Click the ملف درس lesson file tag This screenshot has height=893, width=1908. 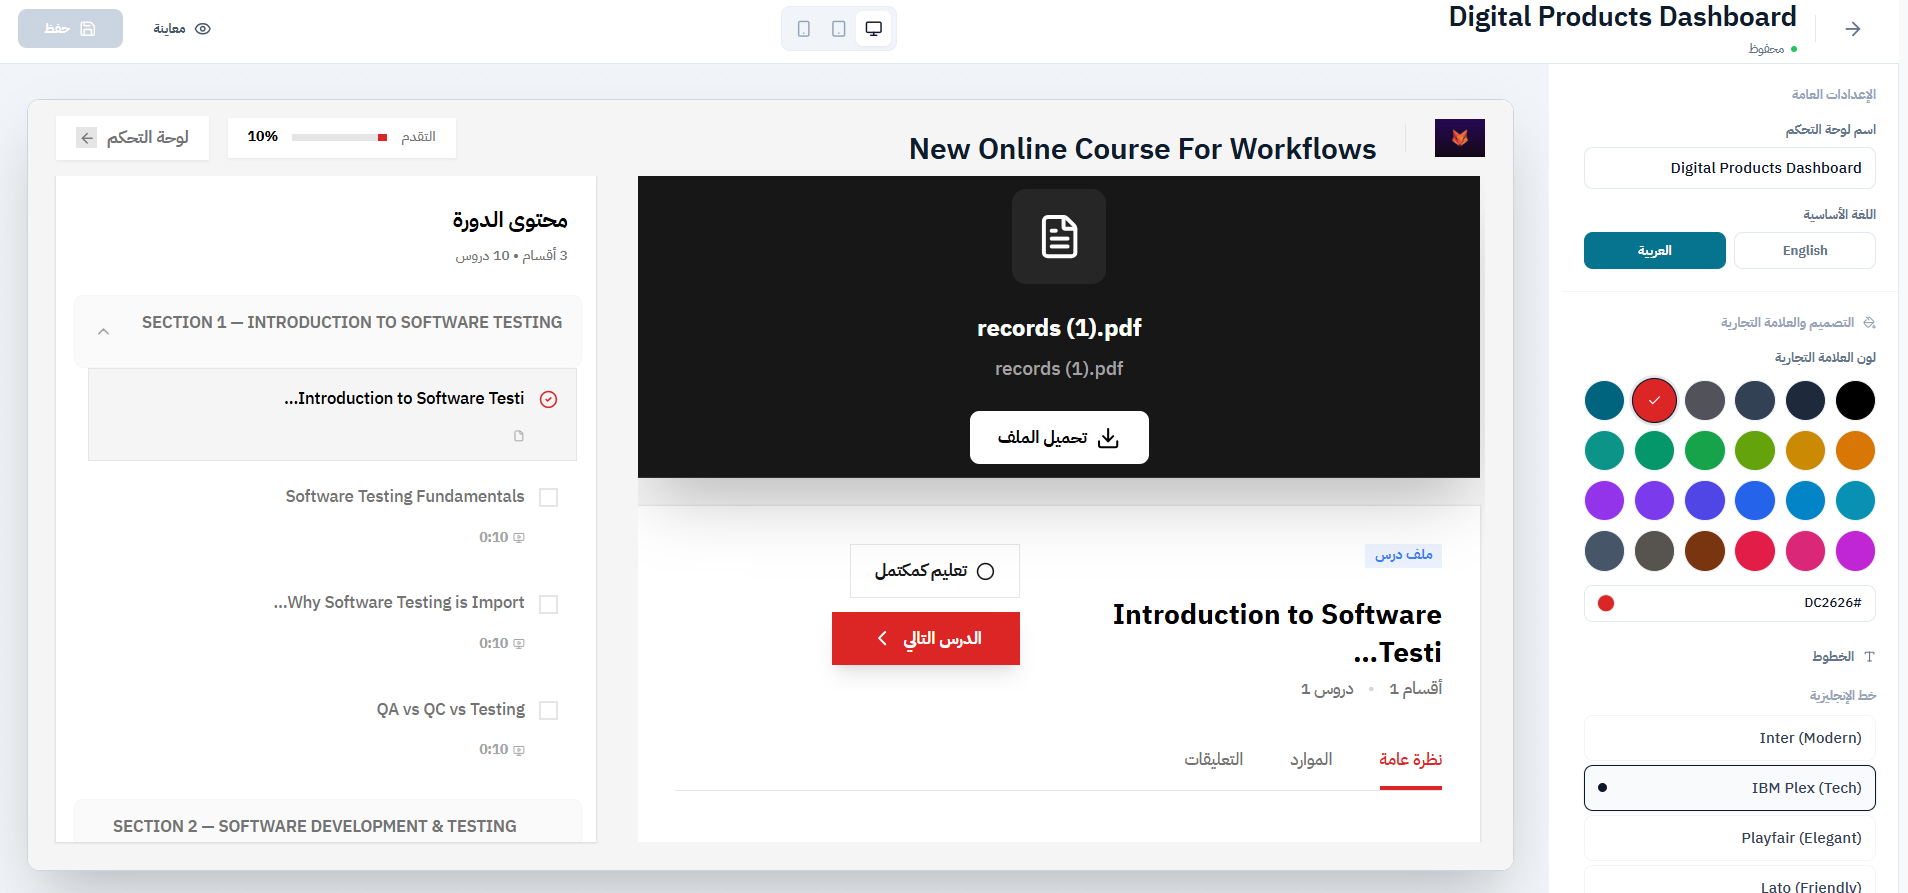[x=1403, y=555]
